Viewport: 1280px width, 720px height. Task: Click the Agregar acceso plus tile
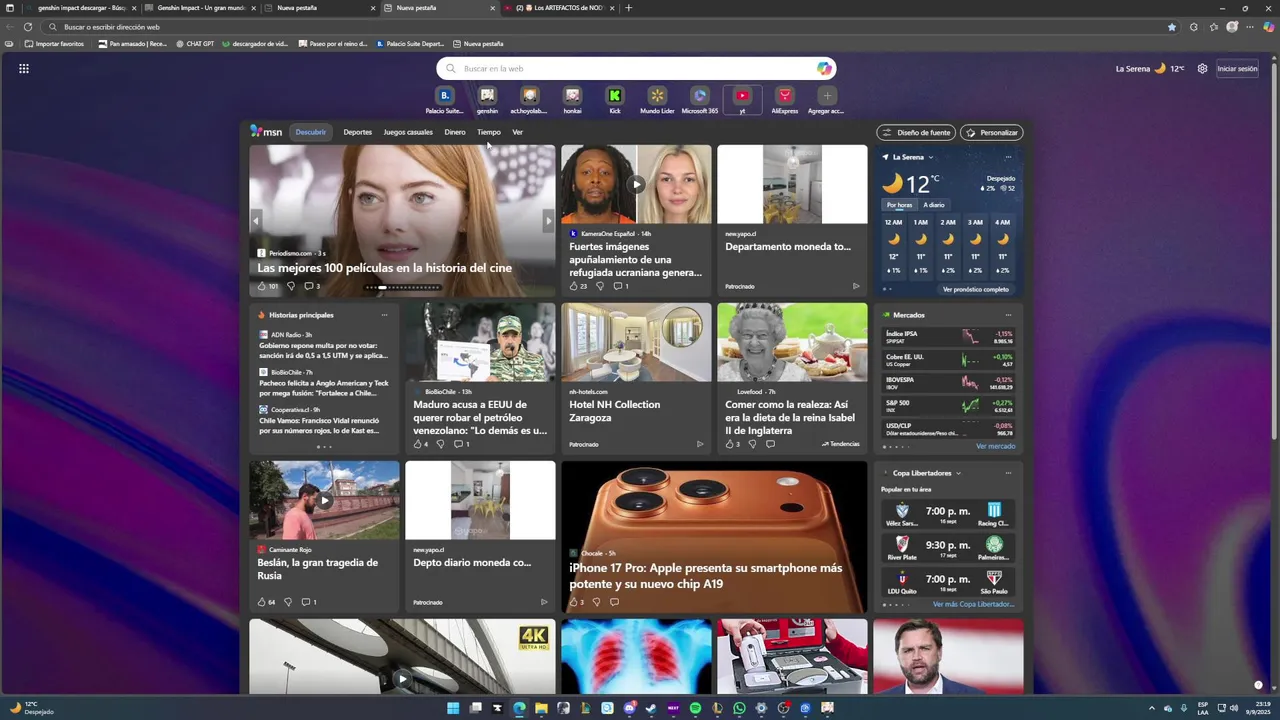tap(826, 100)
